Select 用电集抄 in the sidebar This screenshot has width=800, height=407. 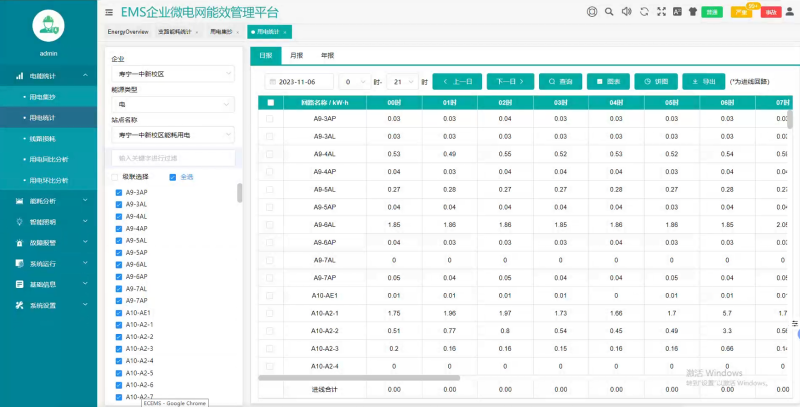point(48,97)
